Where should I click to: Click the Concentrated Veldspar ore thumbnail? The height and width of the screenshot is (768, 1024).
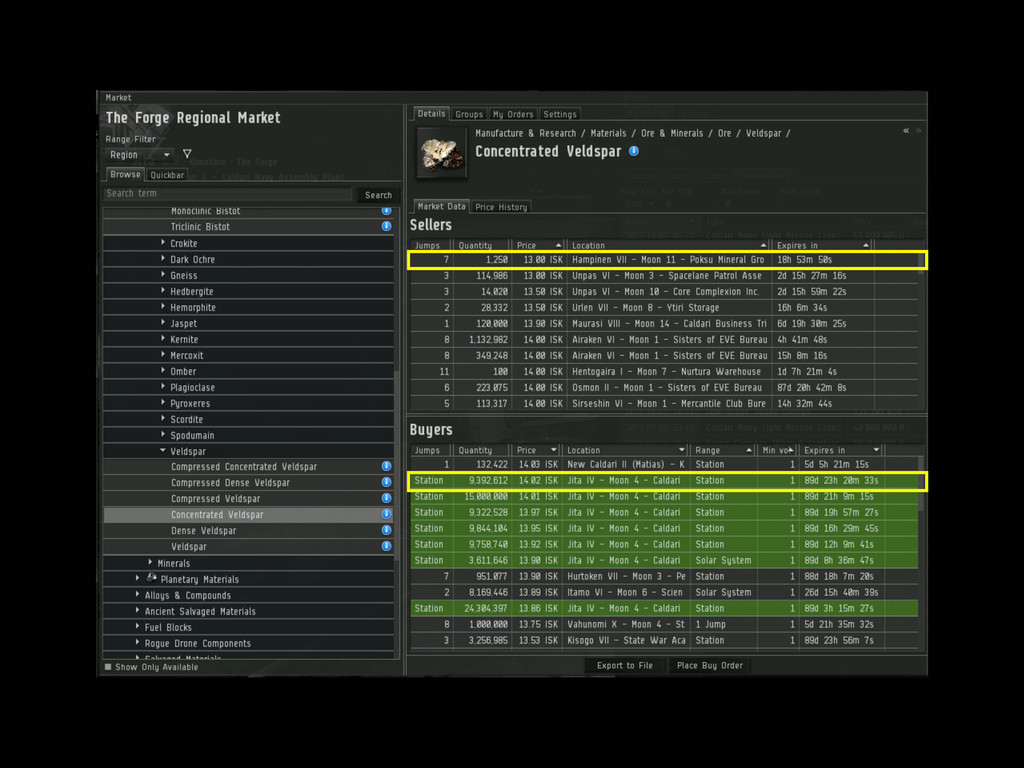pyautogui.click(x=441, y=153)
